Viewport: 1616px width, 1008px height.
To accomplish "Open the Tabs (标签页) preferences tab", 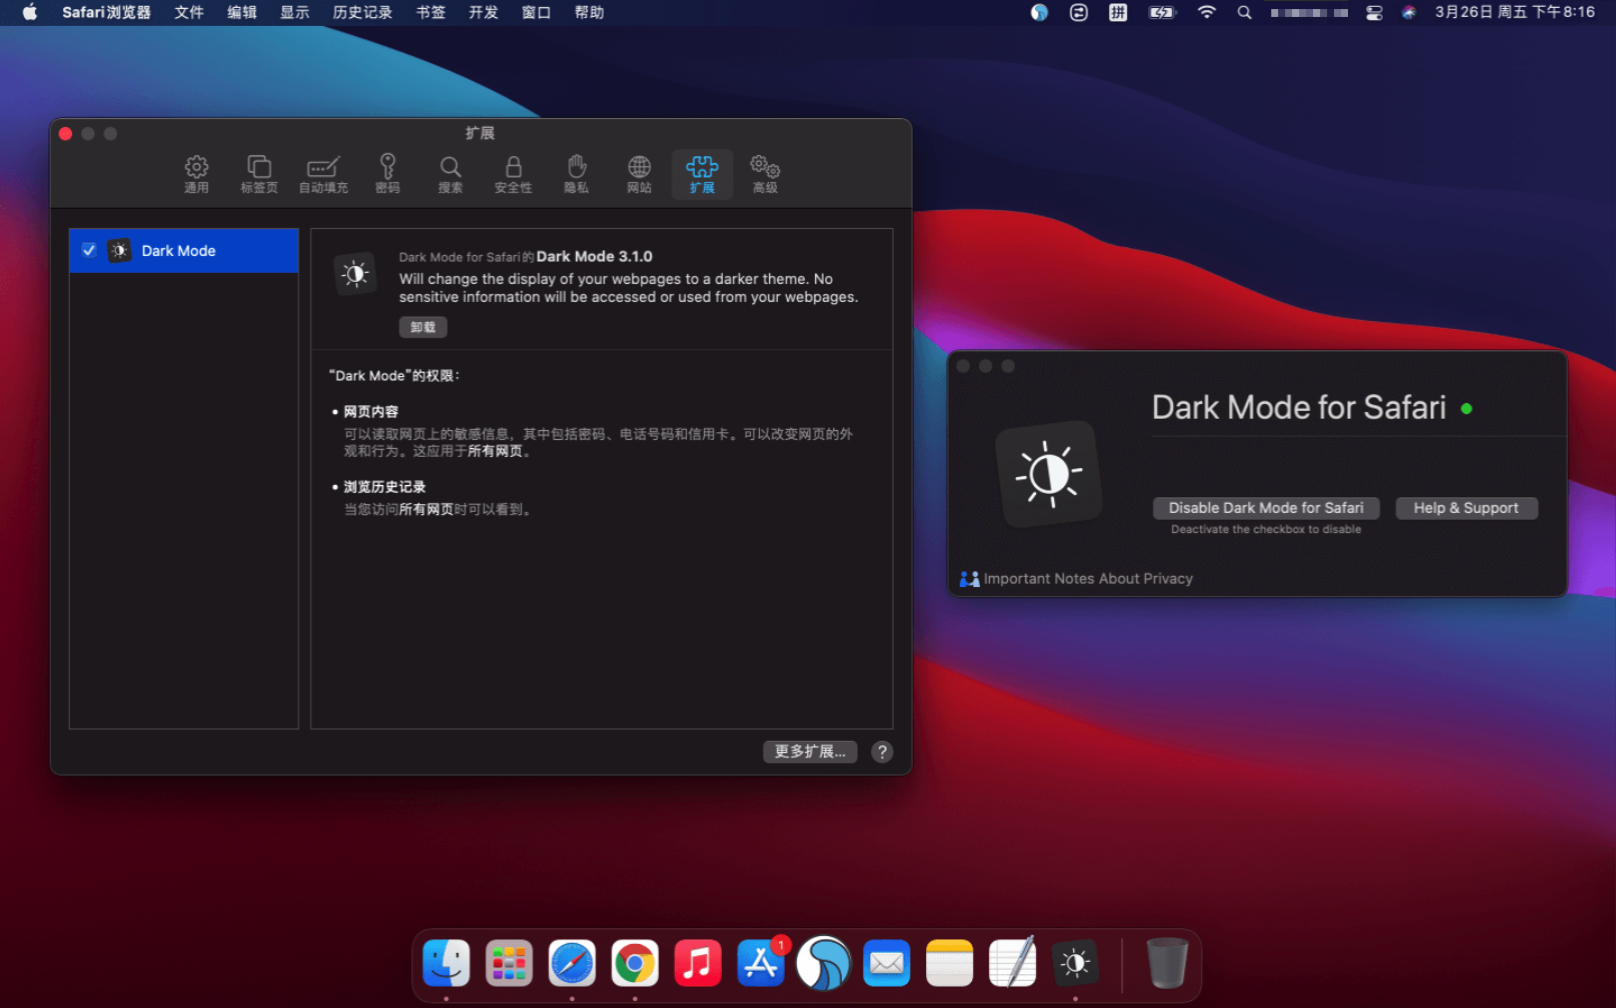I will 259,174.
